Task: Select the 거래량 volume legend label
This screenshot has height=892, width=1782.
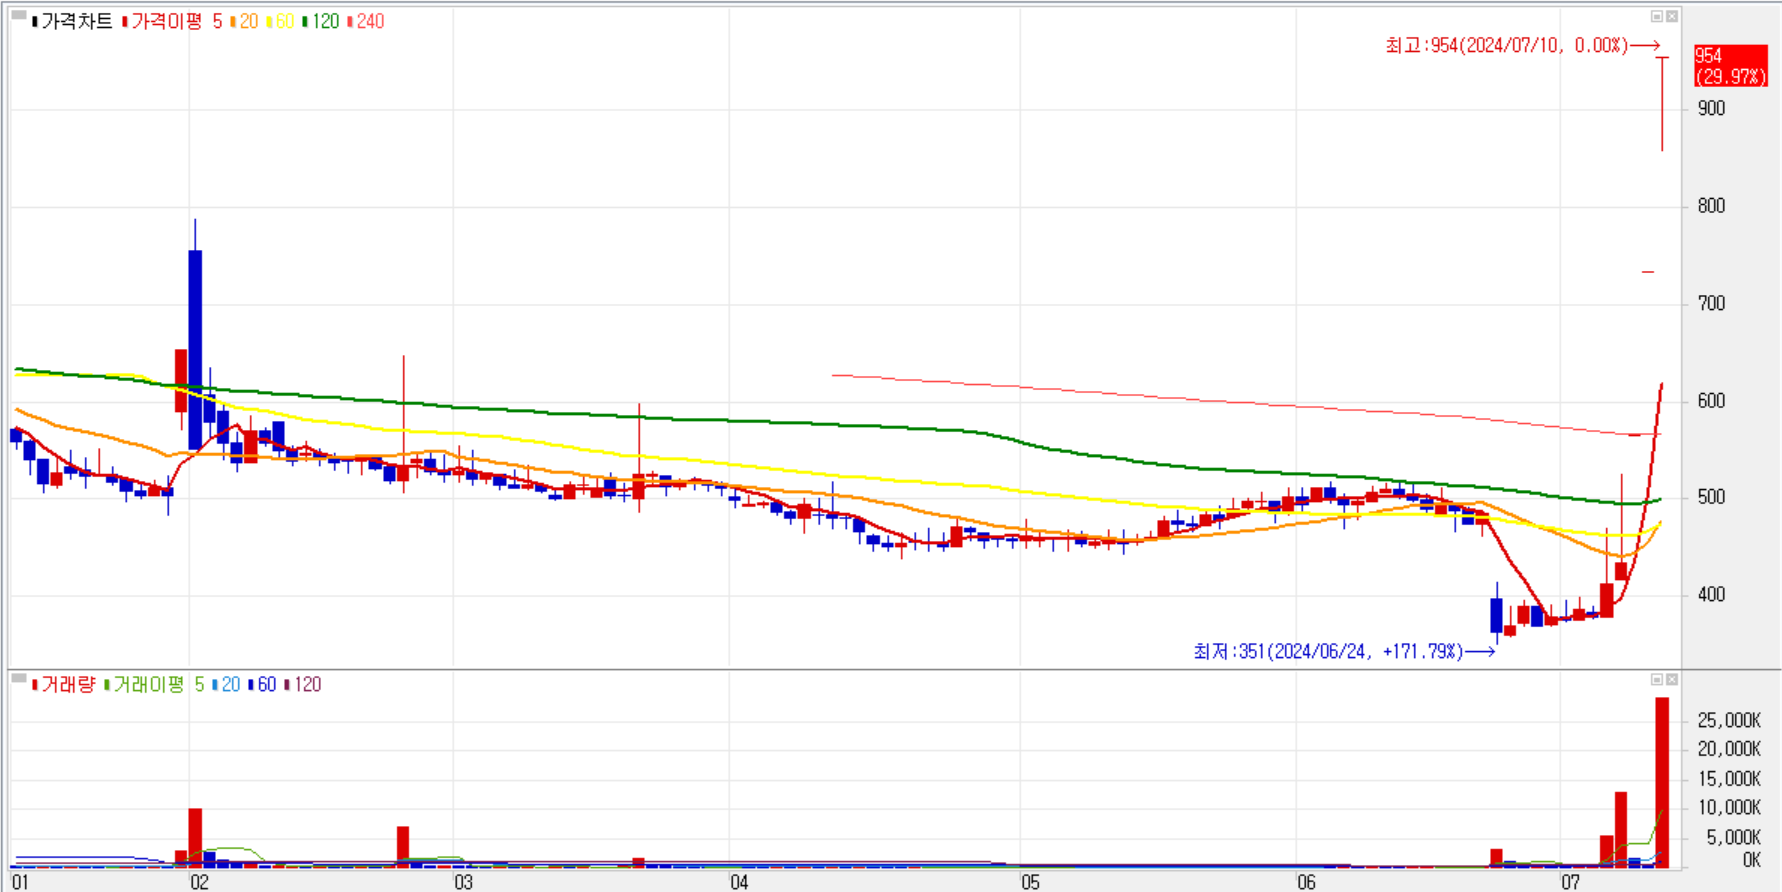Action: [64, 684]
